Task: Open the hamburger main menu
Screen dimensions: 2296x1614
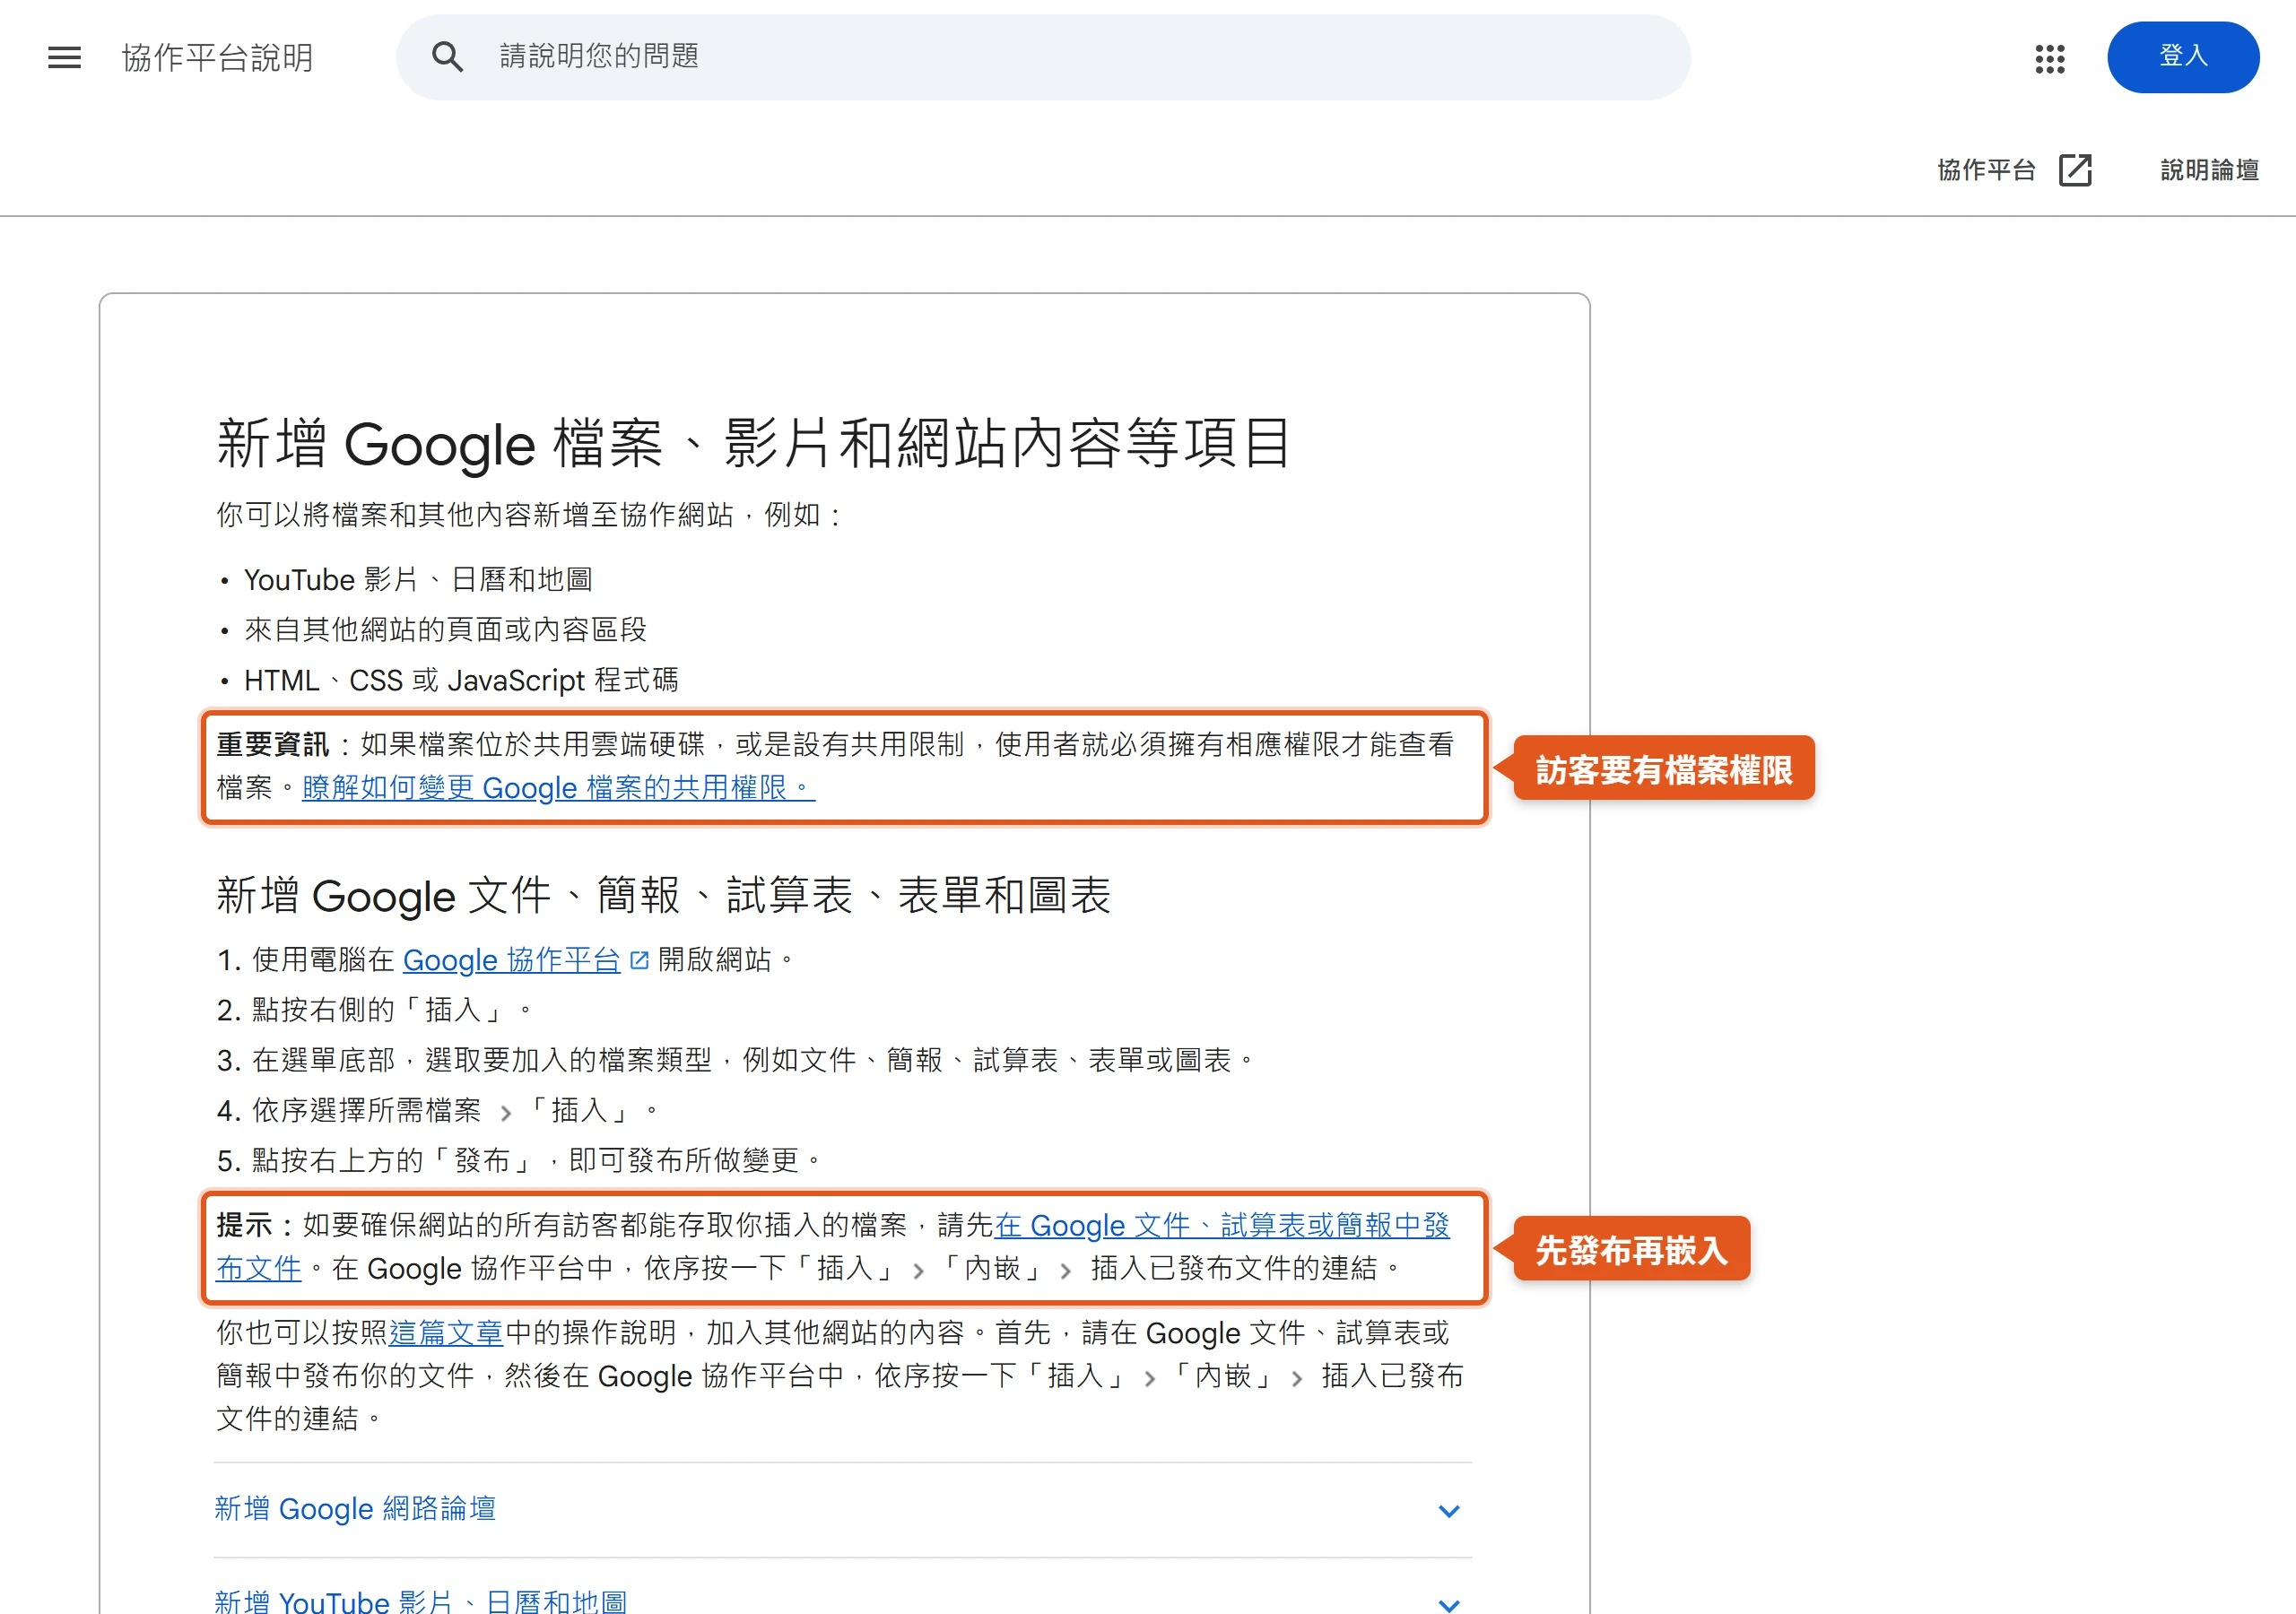Action: (x=65, y=57)
